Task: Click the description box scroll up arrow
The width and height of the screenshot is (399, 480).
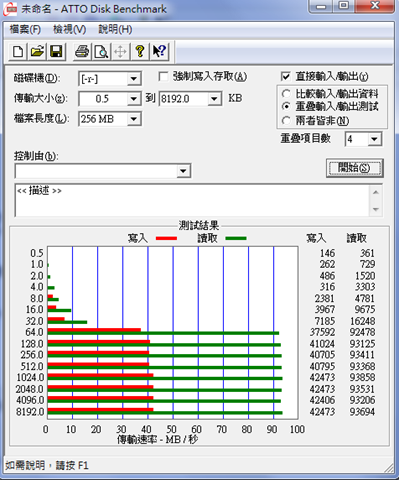Action: coord(376,192)
